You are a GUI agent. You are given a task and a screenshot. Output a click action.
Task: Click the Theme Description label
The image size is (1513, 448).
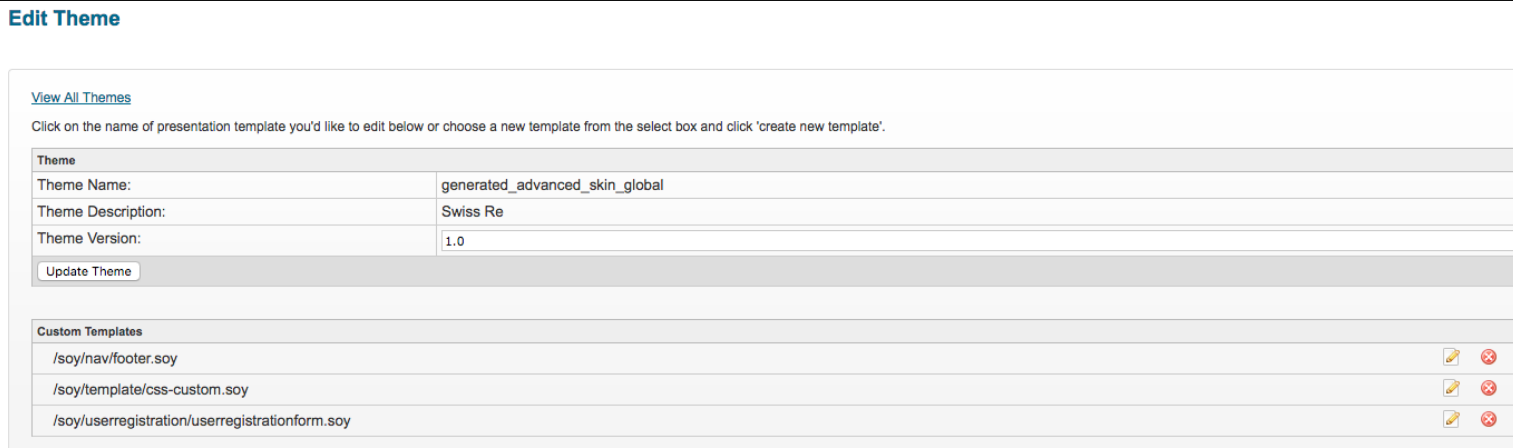click(101, 212)
